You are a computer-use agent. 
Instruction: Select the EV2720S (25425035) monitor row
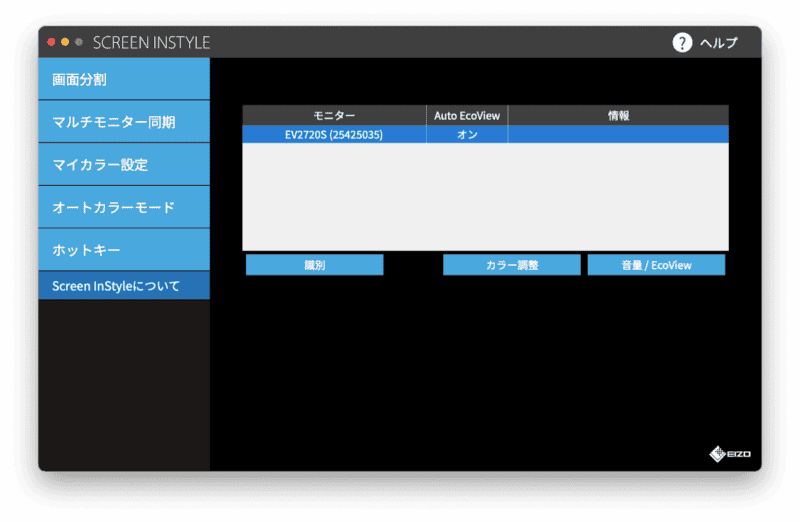pyautogui.click(x=485, y=134)
